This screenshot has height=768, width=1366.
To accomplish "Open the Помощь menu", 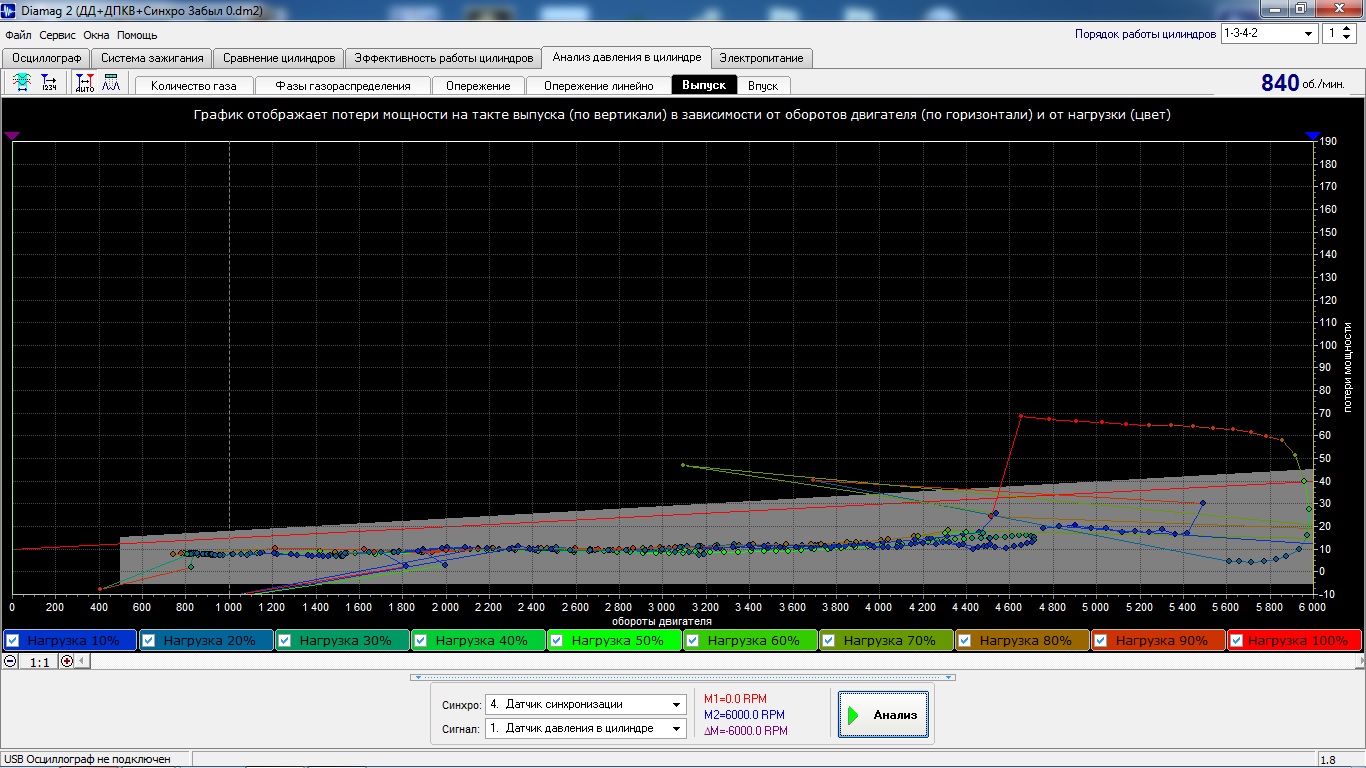I will pos(137,35).
